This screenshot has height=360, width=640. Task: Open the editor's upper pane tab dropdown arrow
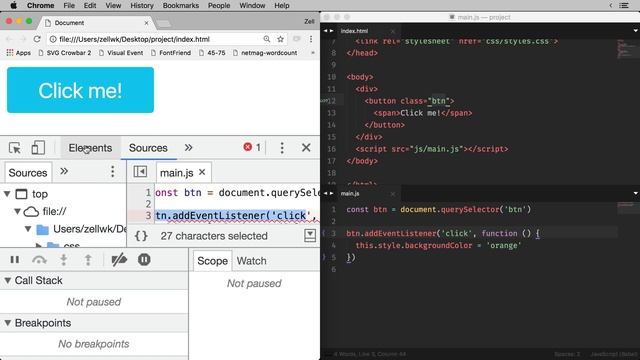(x=636, y=31)
